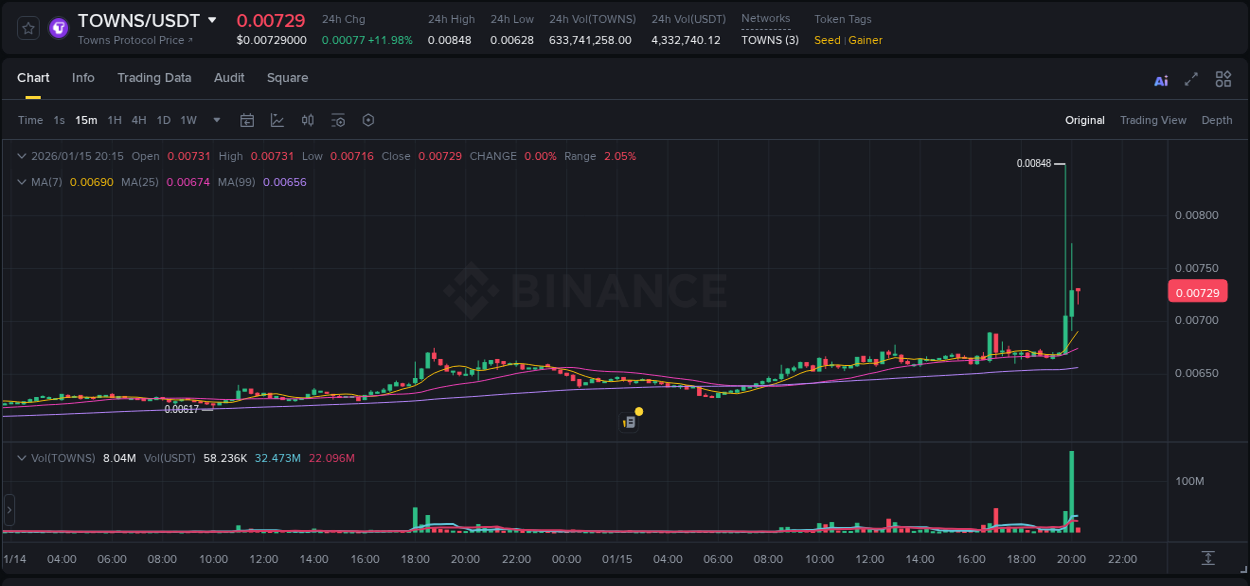The image size is (1250, 586).
Task: Switch to the Trading Data tab
Action: coord(154,78)
